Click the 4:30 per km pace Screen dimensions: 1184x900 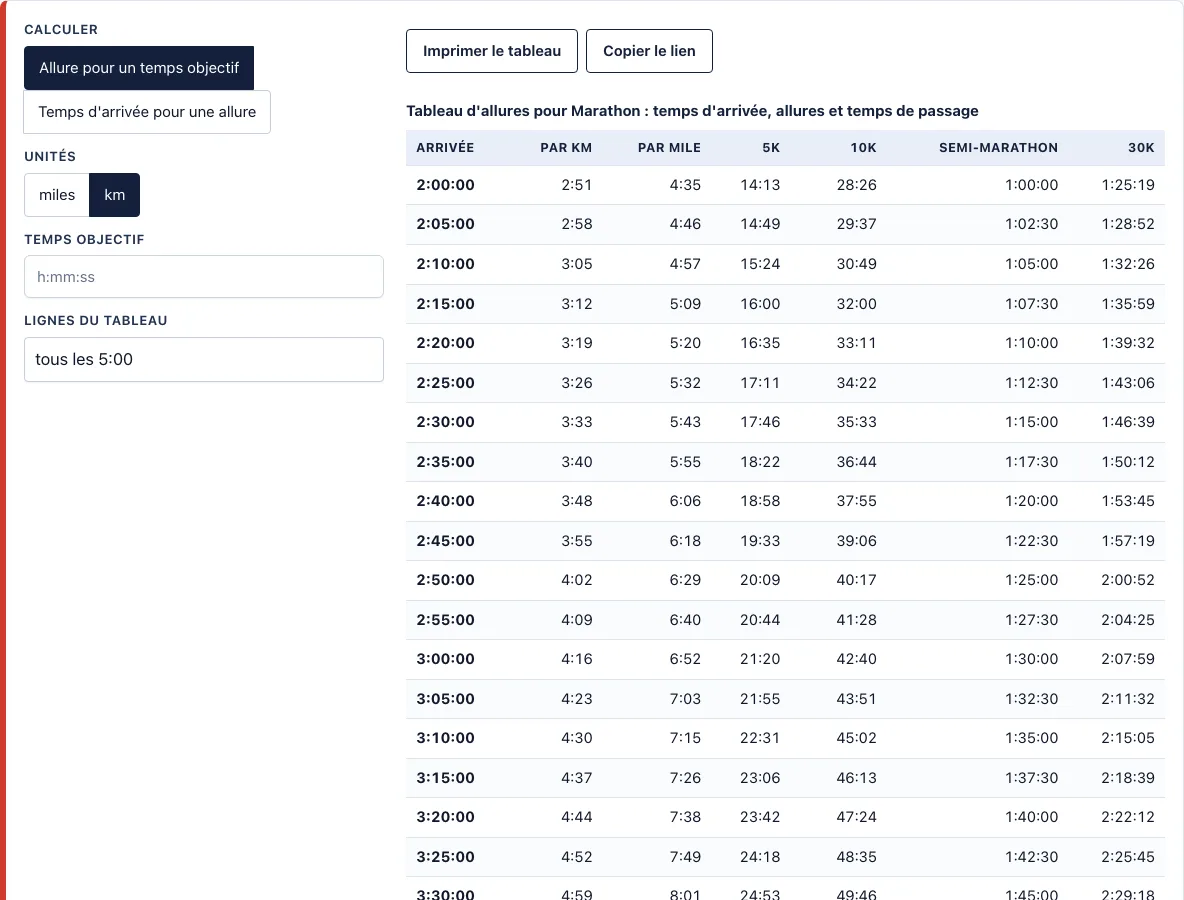pos(577,738)
